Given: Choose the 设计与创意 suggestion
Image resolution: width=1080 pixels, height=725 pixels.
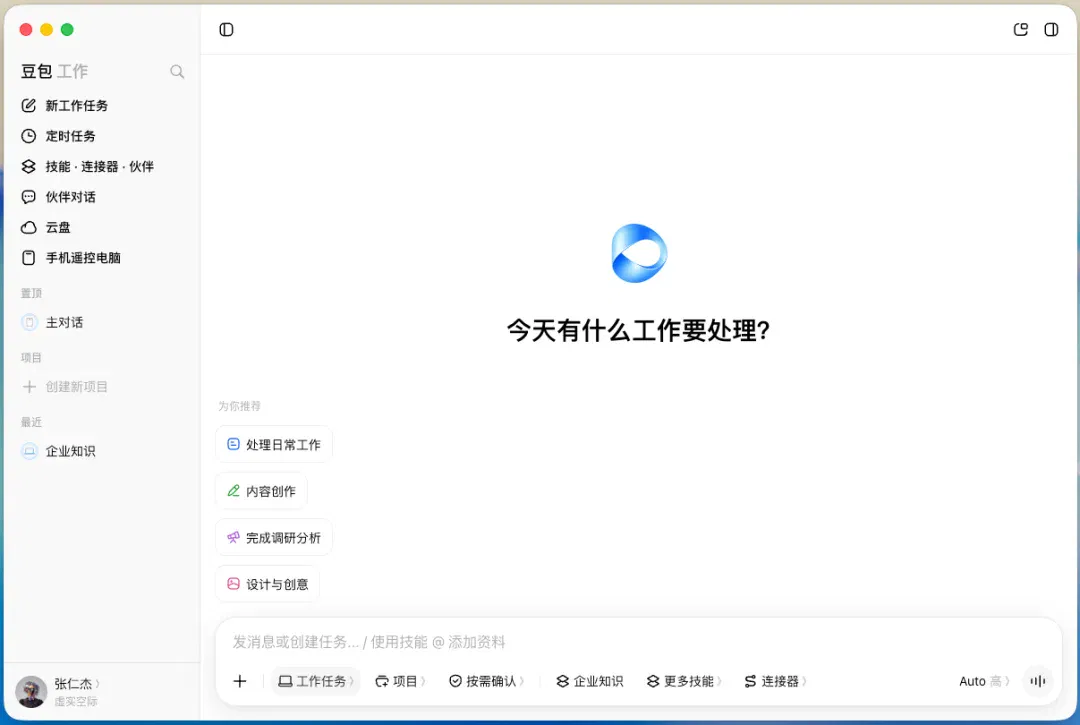Looking at the screenshot, I should coord(267,584).
